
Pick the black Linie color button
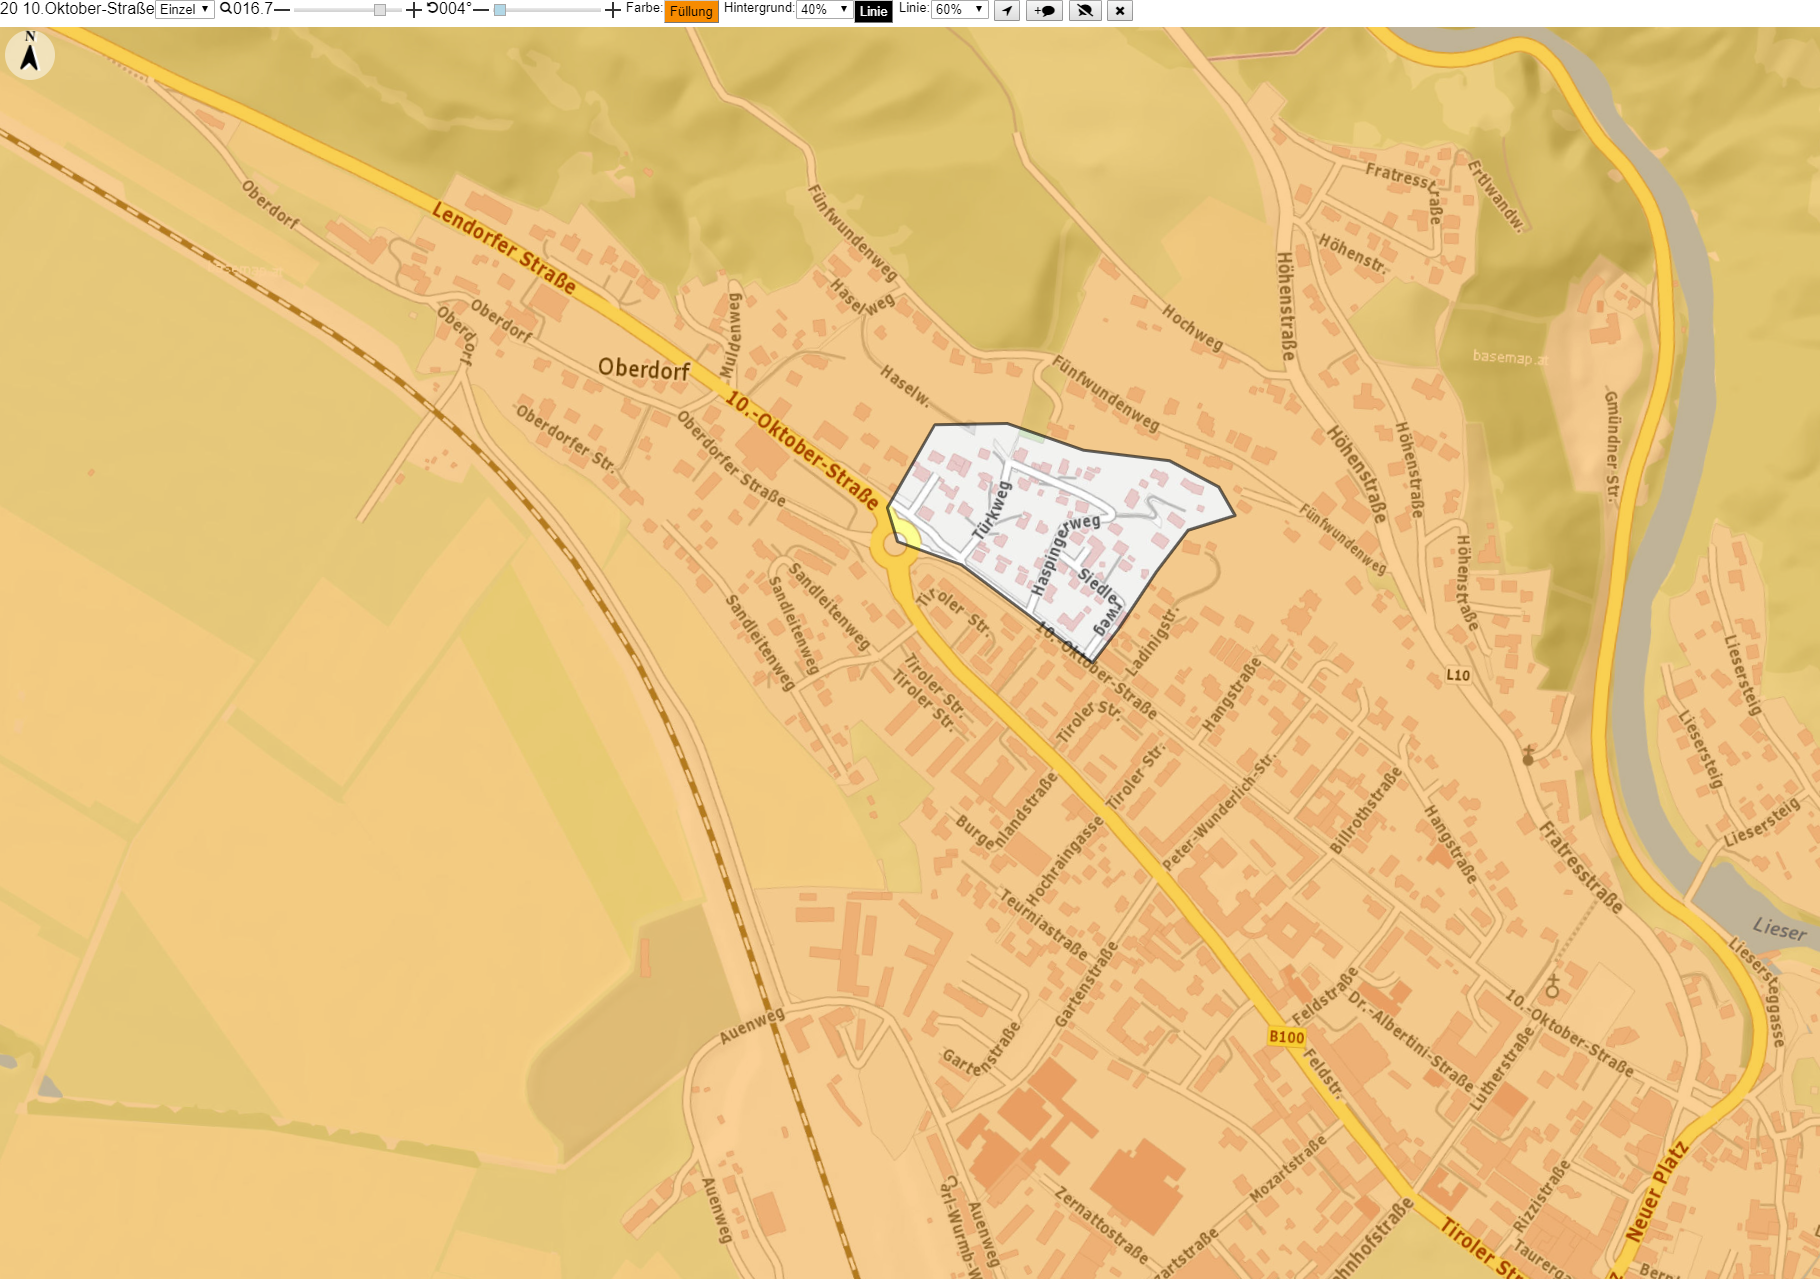(x=873, y=11)
